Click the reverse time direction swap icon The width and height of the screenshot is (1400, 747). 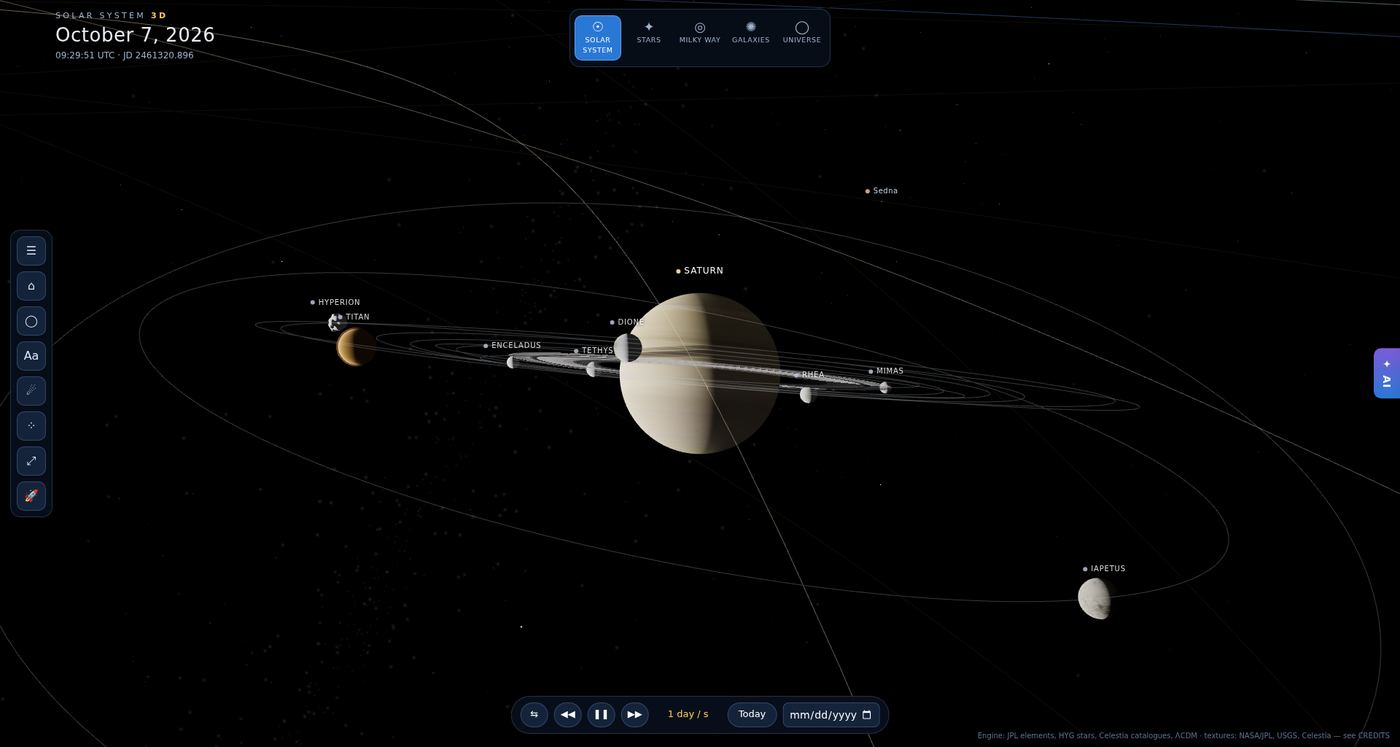point(534,715)
